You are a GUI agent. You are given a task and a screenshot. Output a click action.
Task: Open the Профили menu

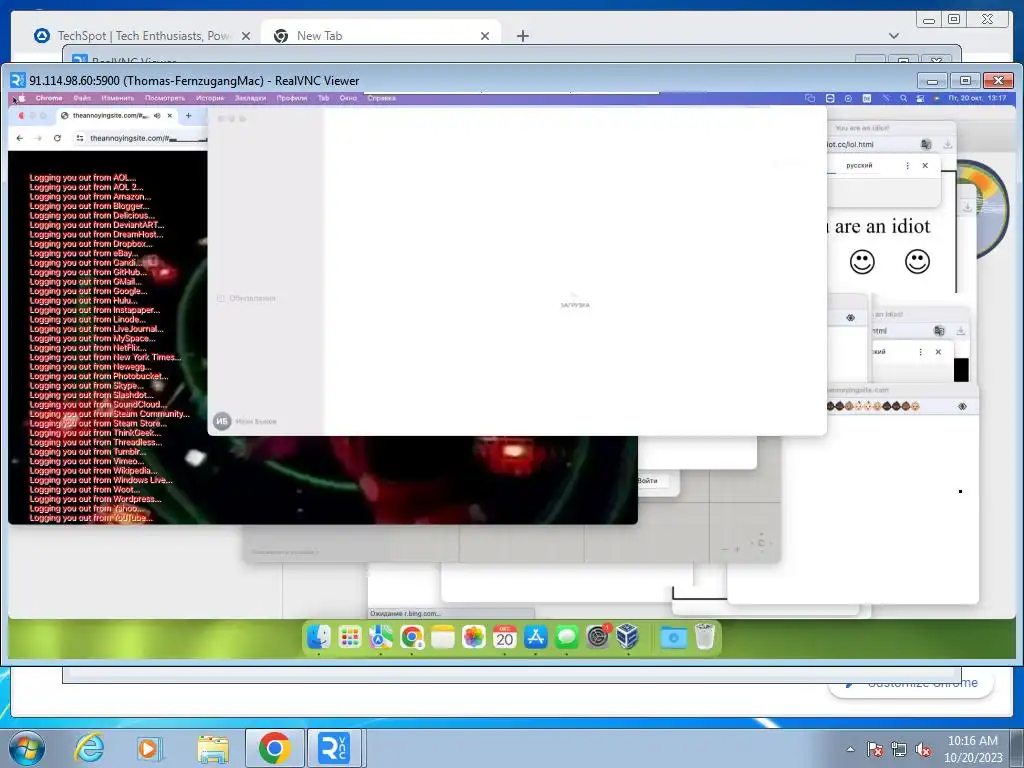click(291, 98)
